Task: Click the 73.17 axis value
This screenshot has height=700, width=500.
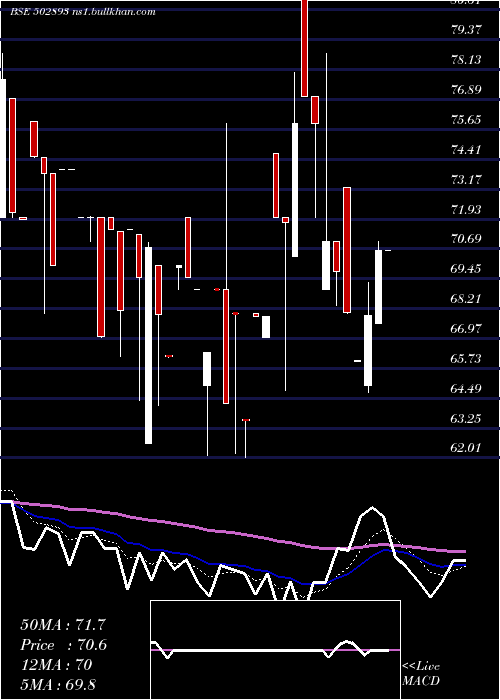Action: [466, 179]
